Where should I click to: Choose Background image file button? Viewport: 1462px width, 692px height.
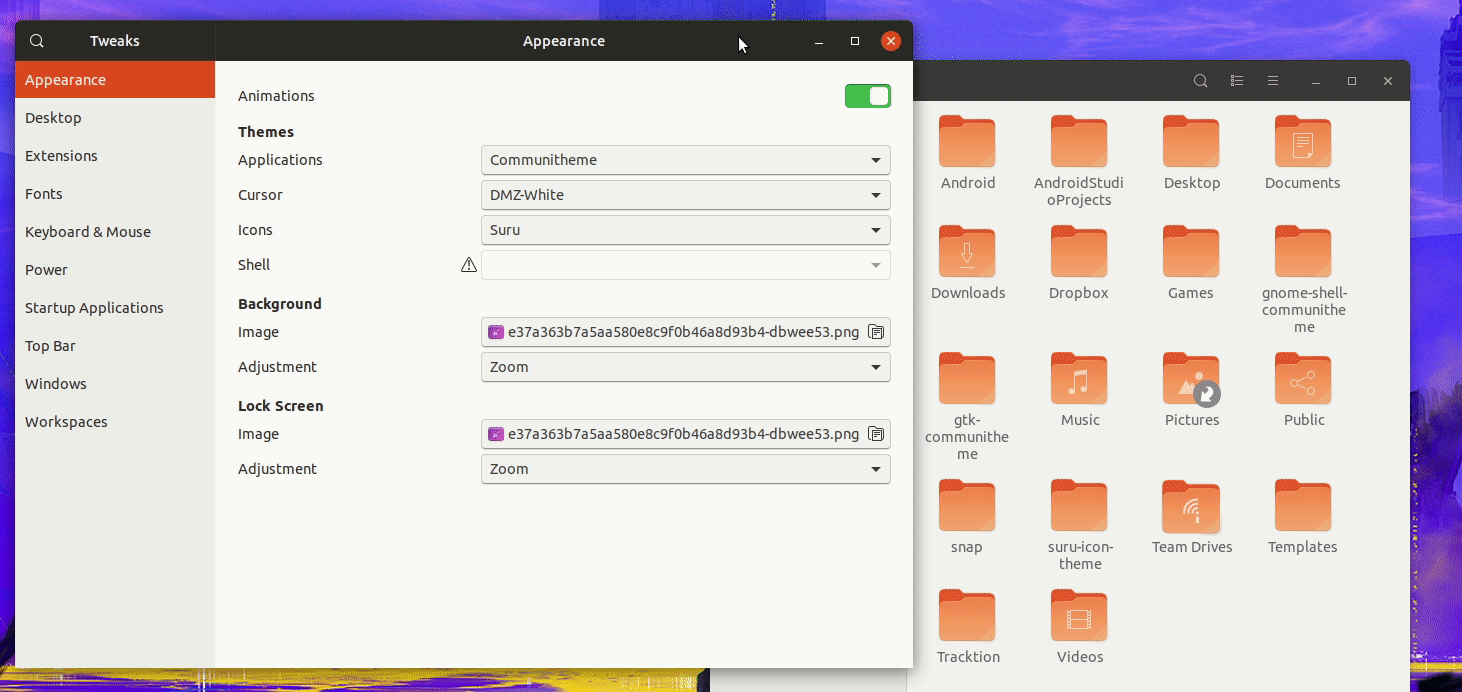click(686, 332)
